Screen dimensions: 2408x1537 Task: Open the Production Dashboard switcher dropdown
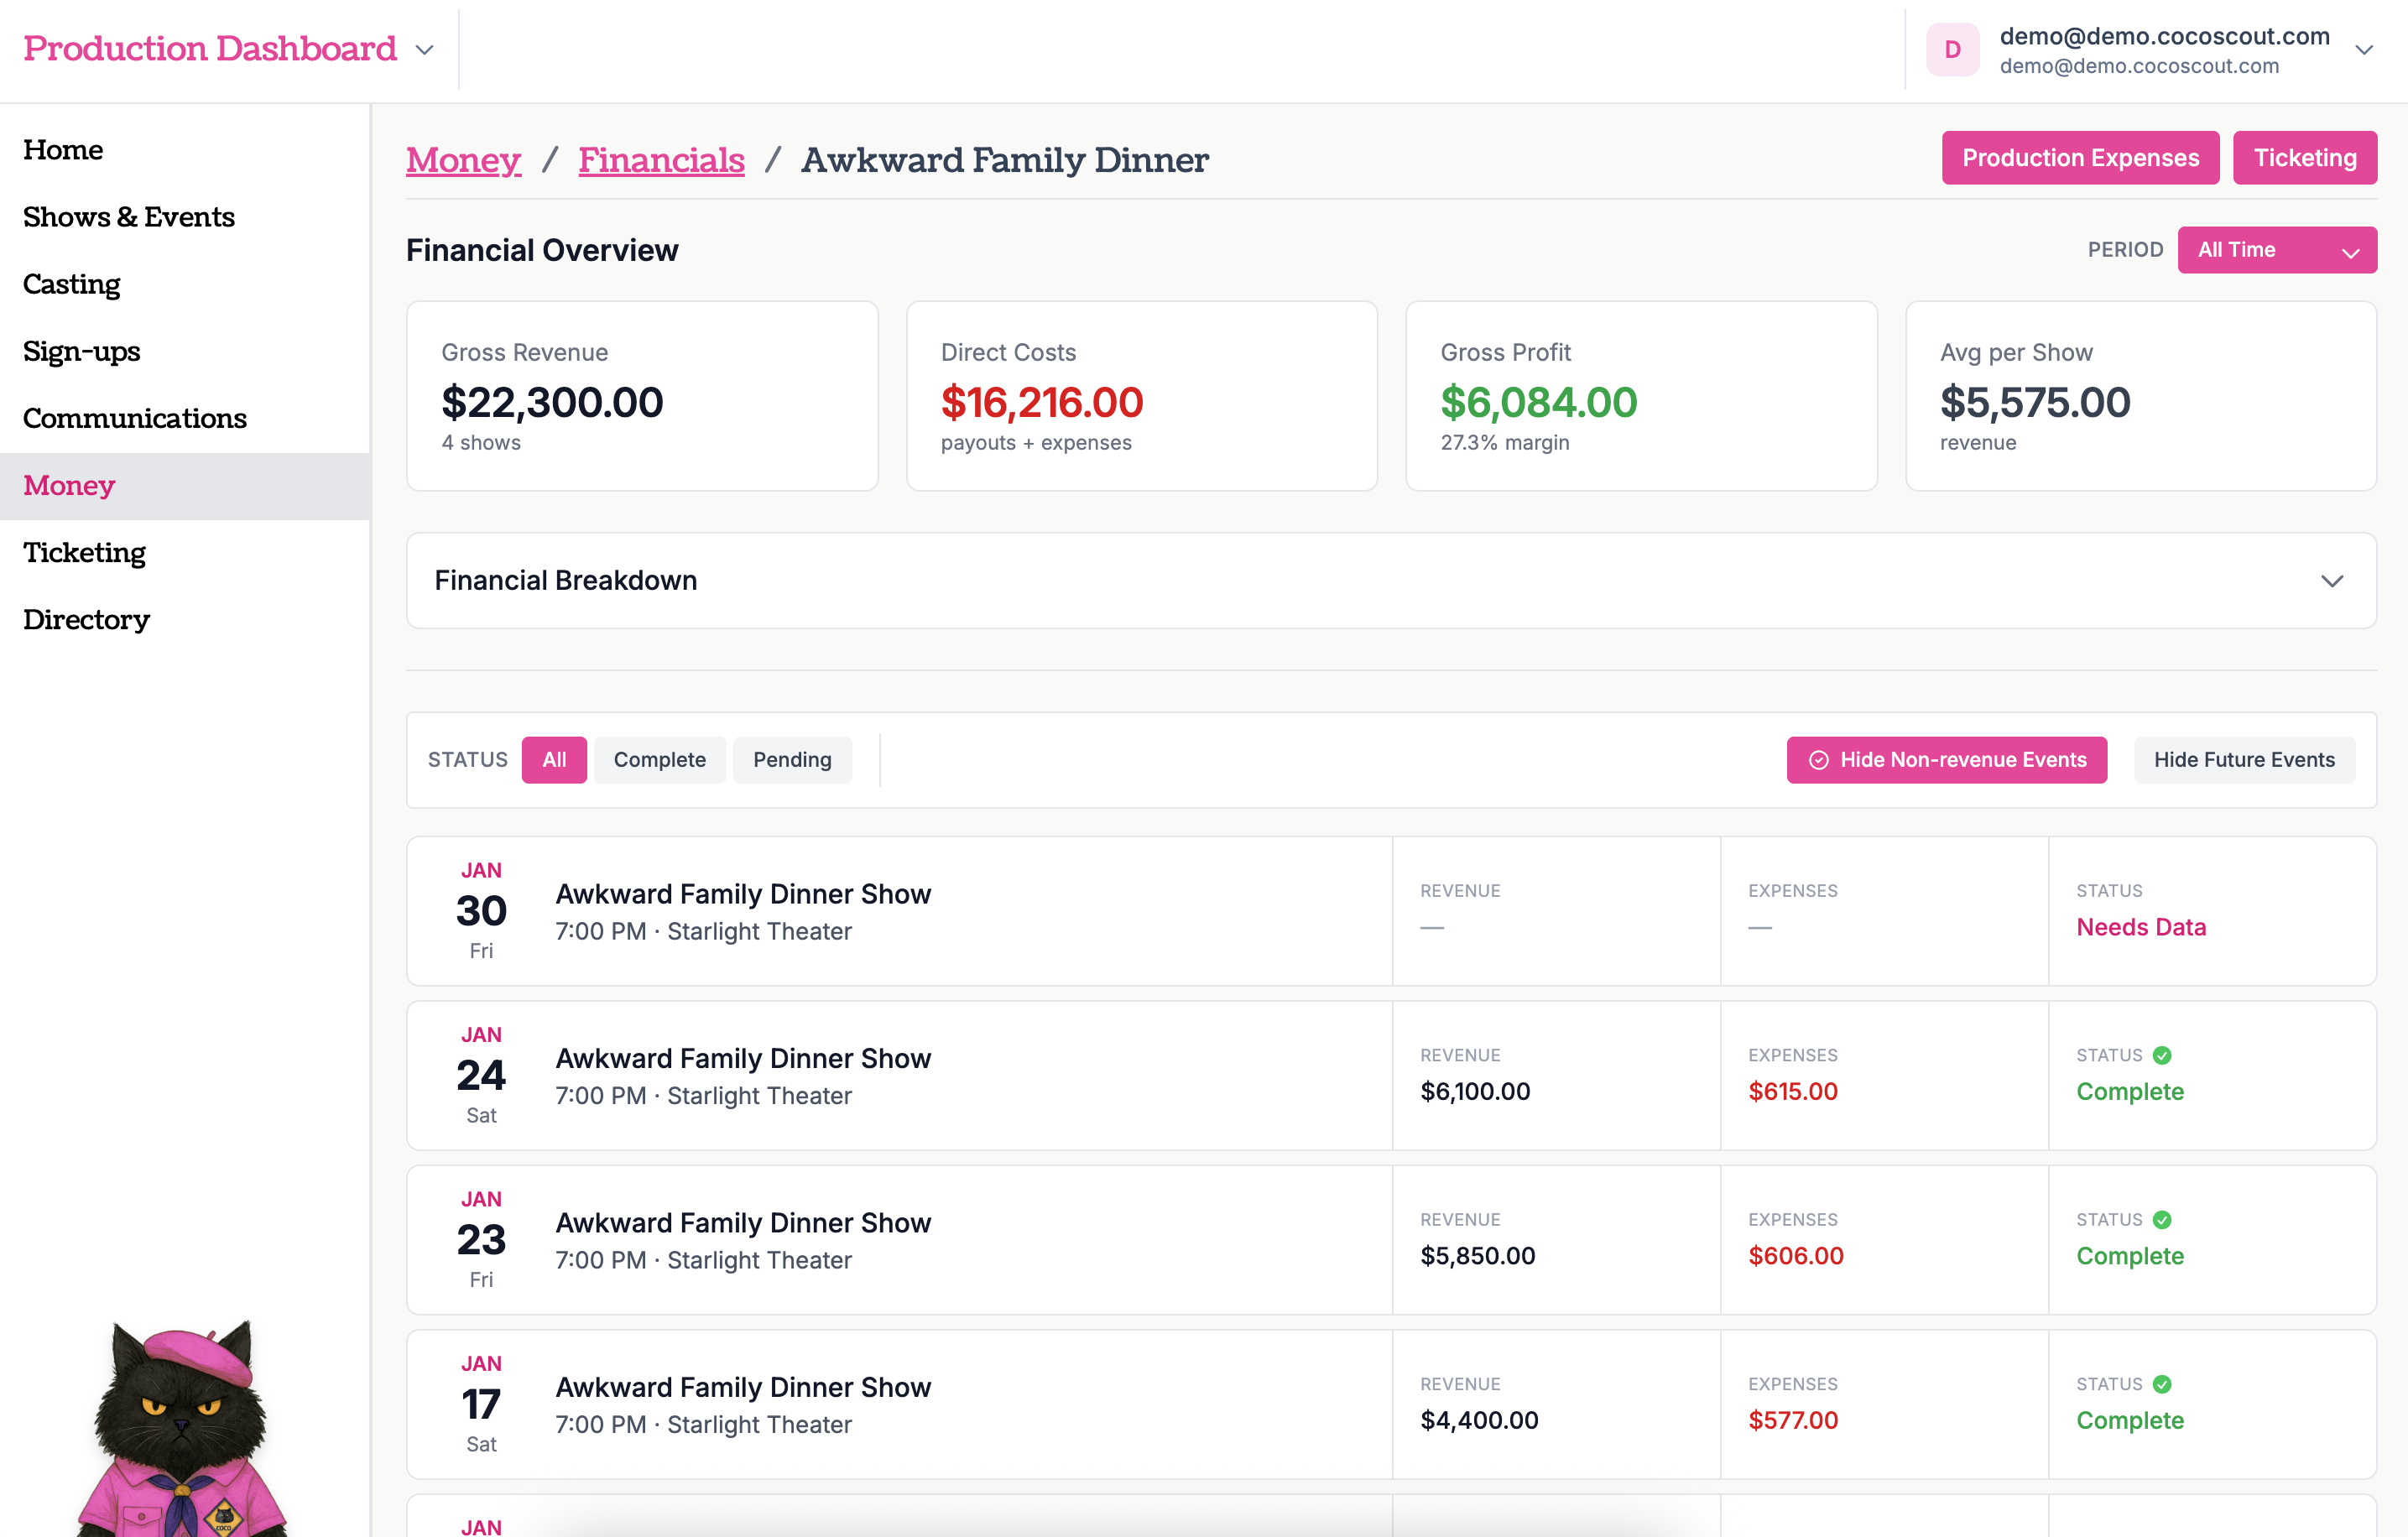(424, 48)
